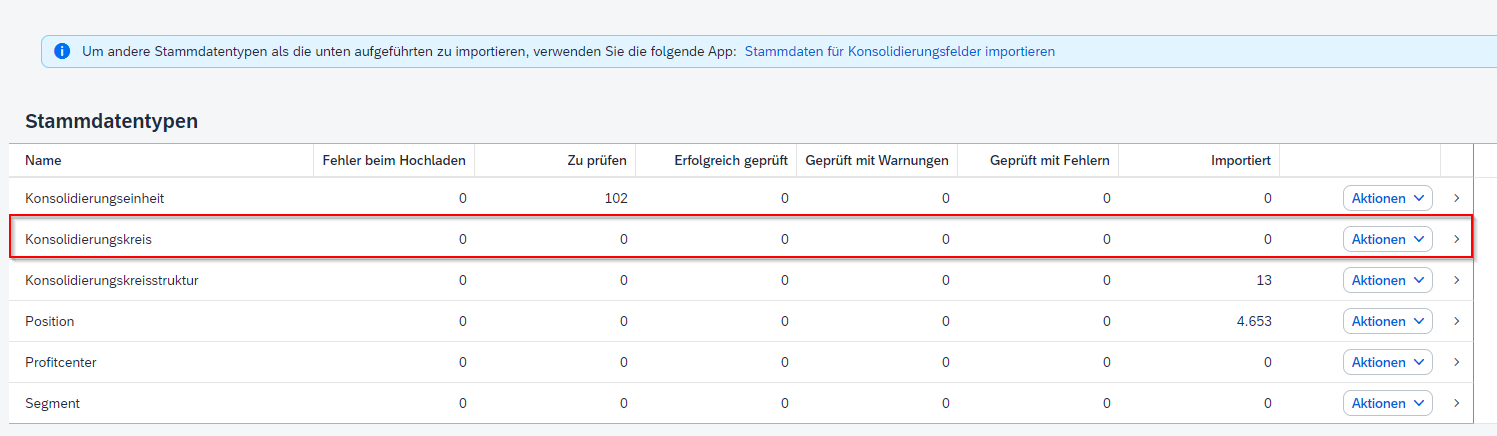Image resolution: width=1497 pixels, height=436 pixels.
Task: Open Aktionen dropdown in Position row
Action: tap(1387, 321)
